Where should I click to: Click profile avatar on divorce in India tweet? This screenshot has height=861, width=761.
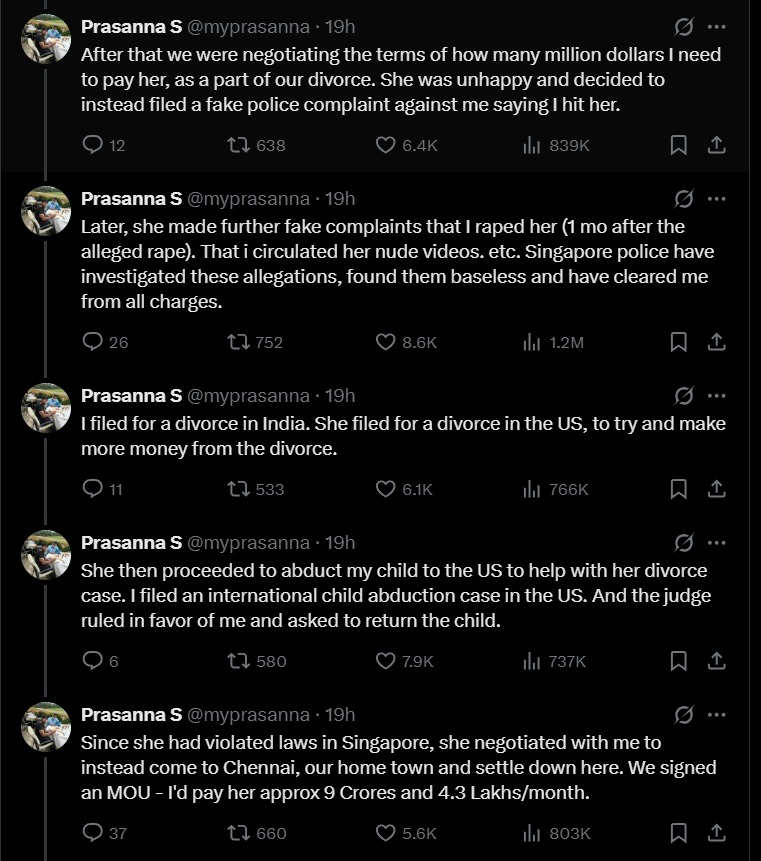tap(46, 407)
